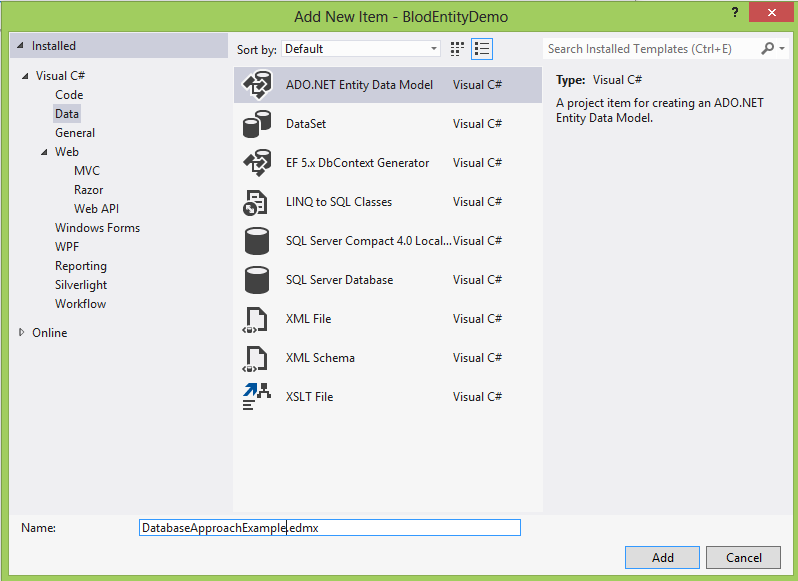Viewport: 798px width, 581px height.
Task: Select the Web API category
Action: [96, 209]
